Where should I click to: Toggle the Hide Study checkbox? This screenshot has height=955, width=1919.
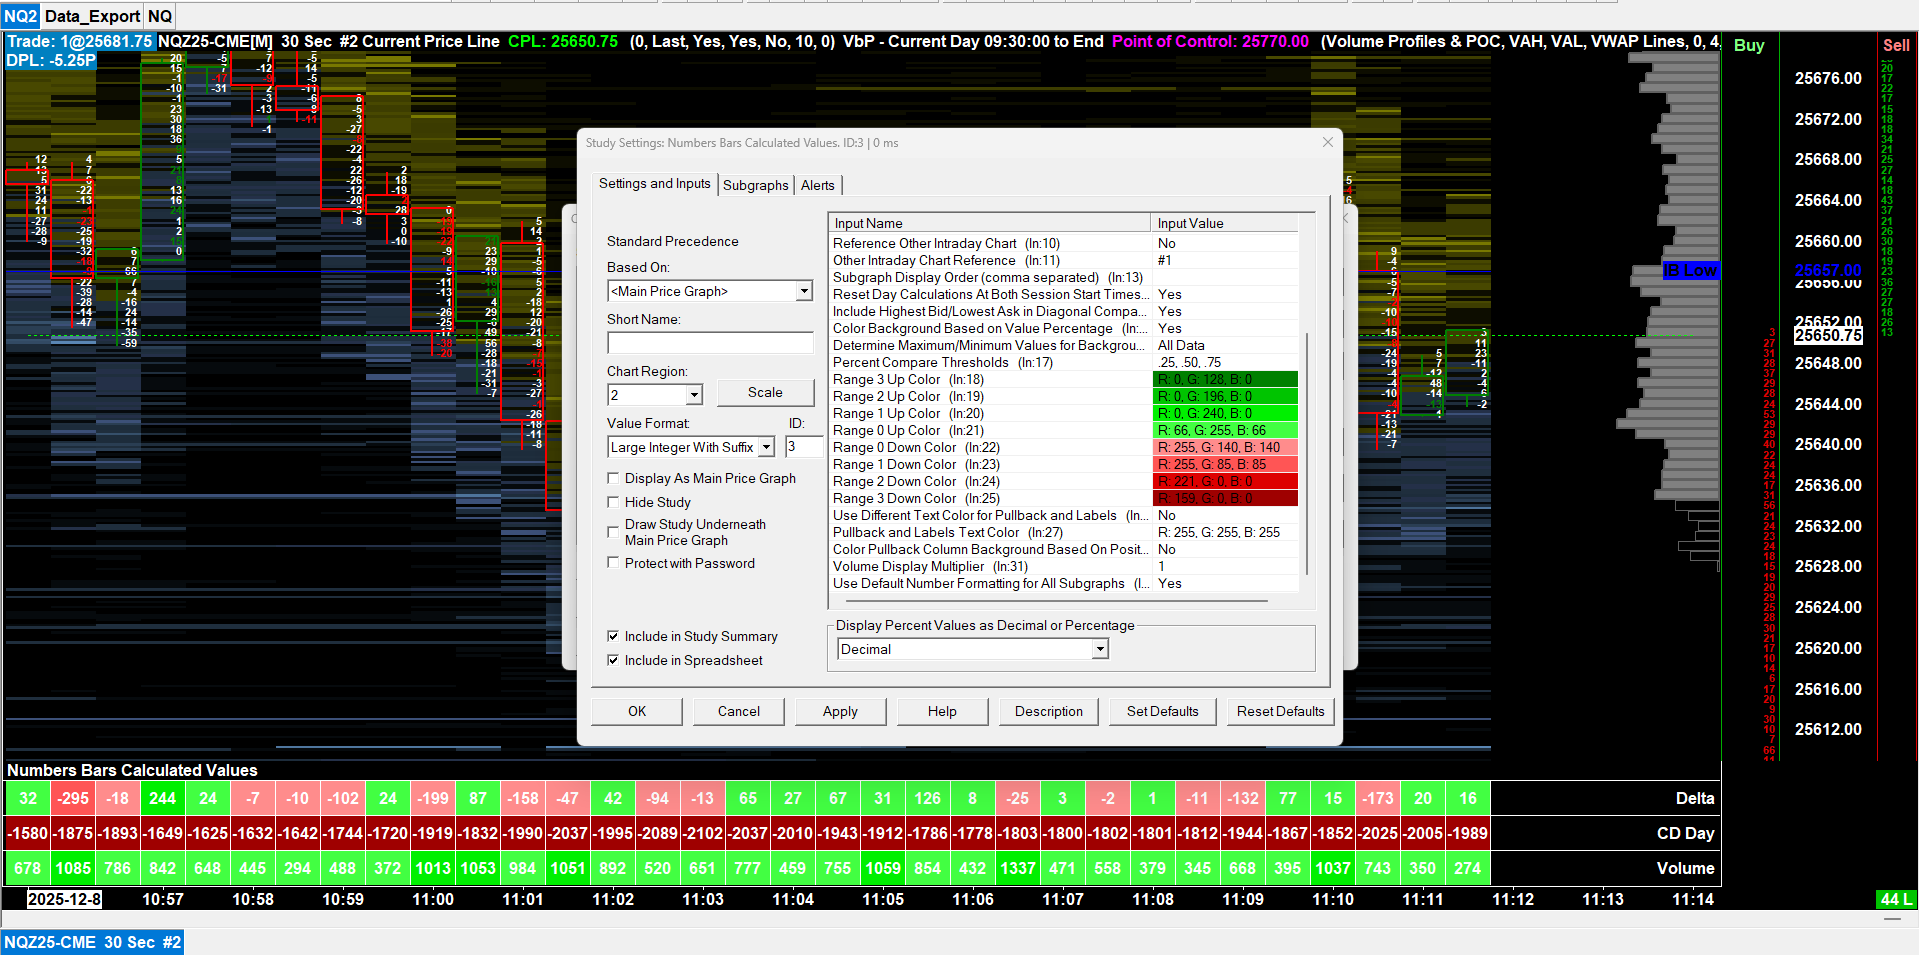613,502
